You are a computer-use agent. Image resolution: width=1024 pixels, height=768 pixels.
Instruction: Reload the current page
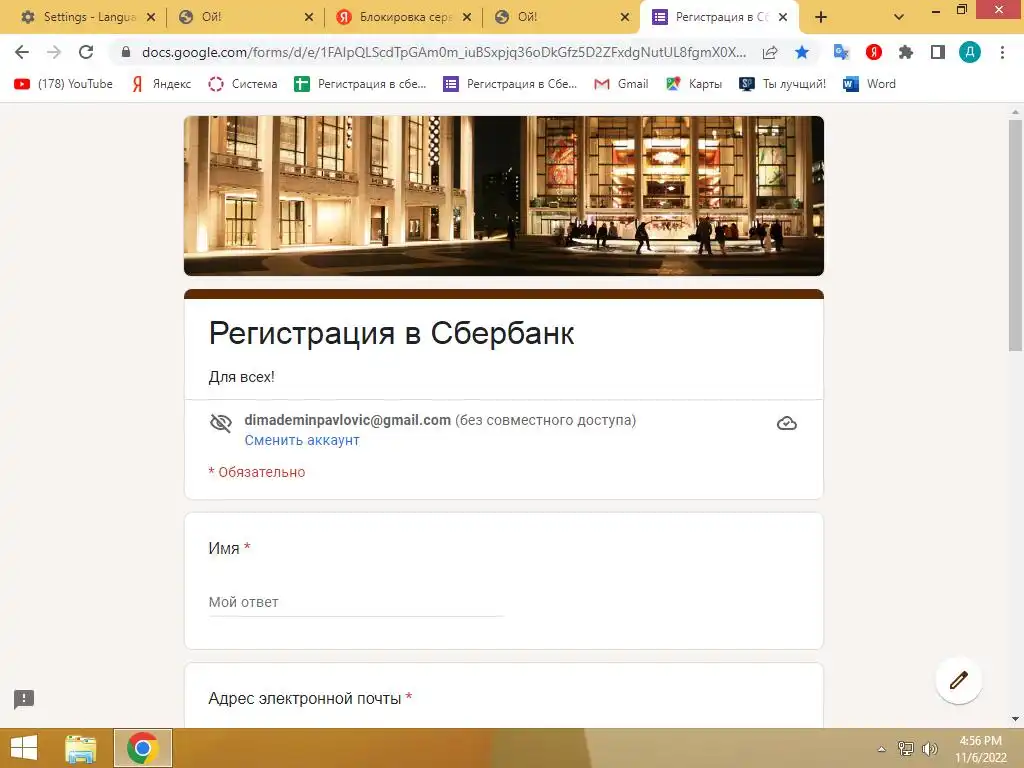pyautogui.click(x=86, y=52)
